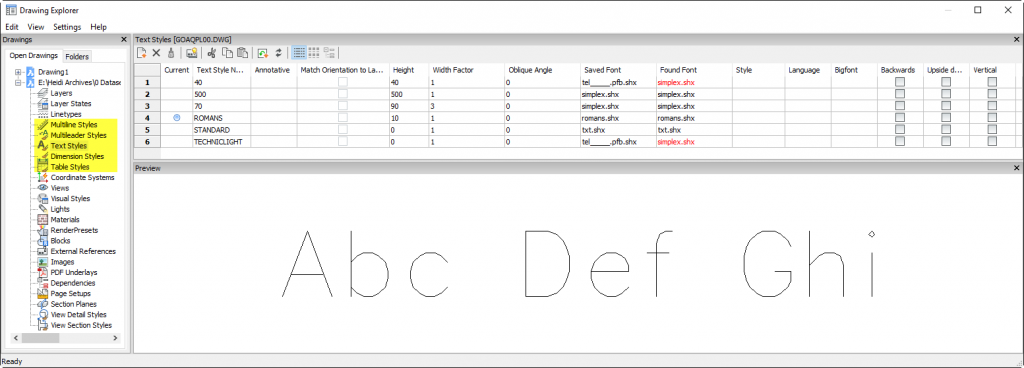This screenshot has width=1024, height=368.
Task: Close the Drawings panel
Action: point(124,40)
